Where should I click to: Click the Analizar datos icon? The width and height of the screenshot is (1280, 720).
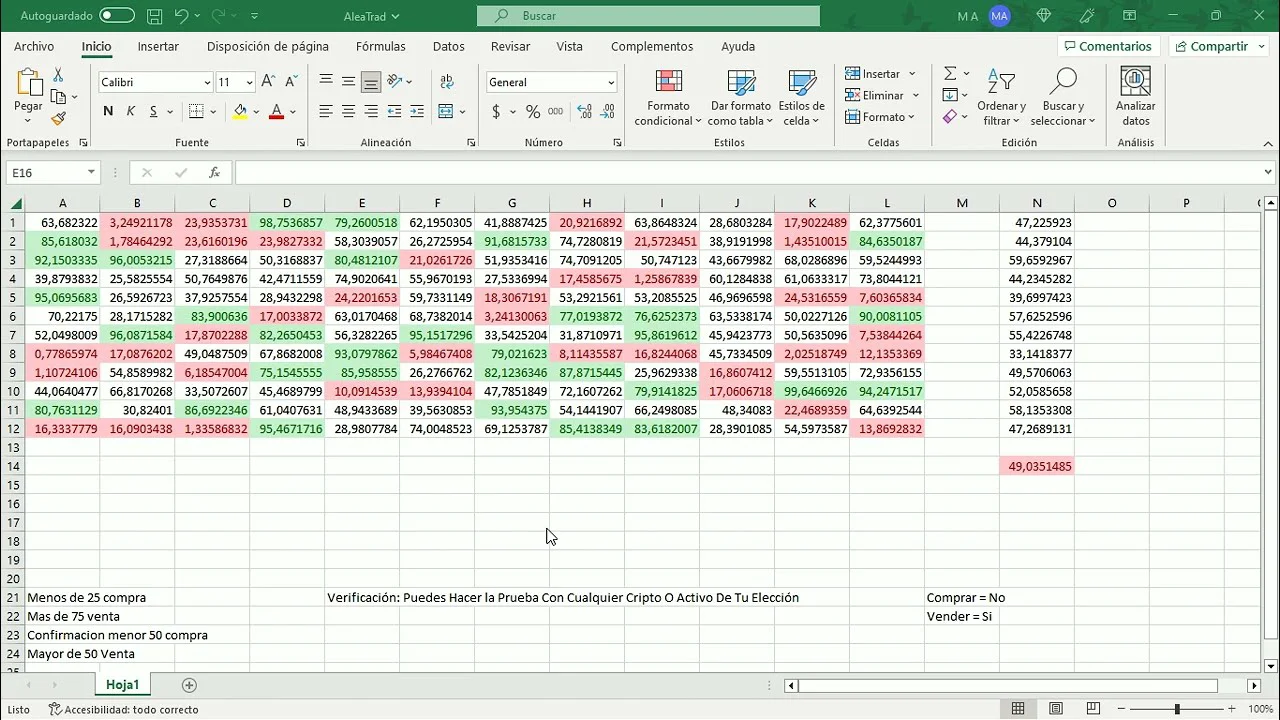pyautogui.click(x=1135, y=99)
